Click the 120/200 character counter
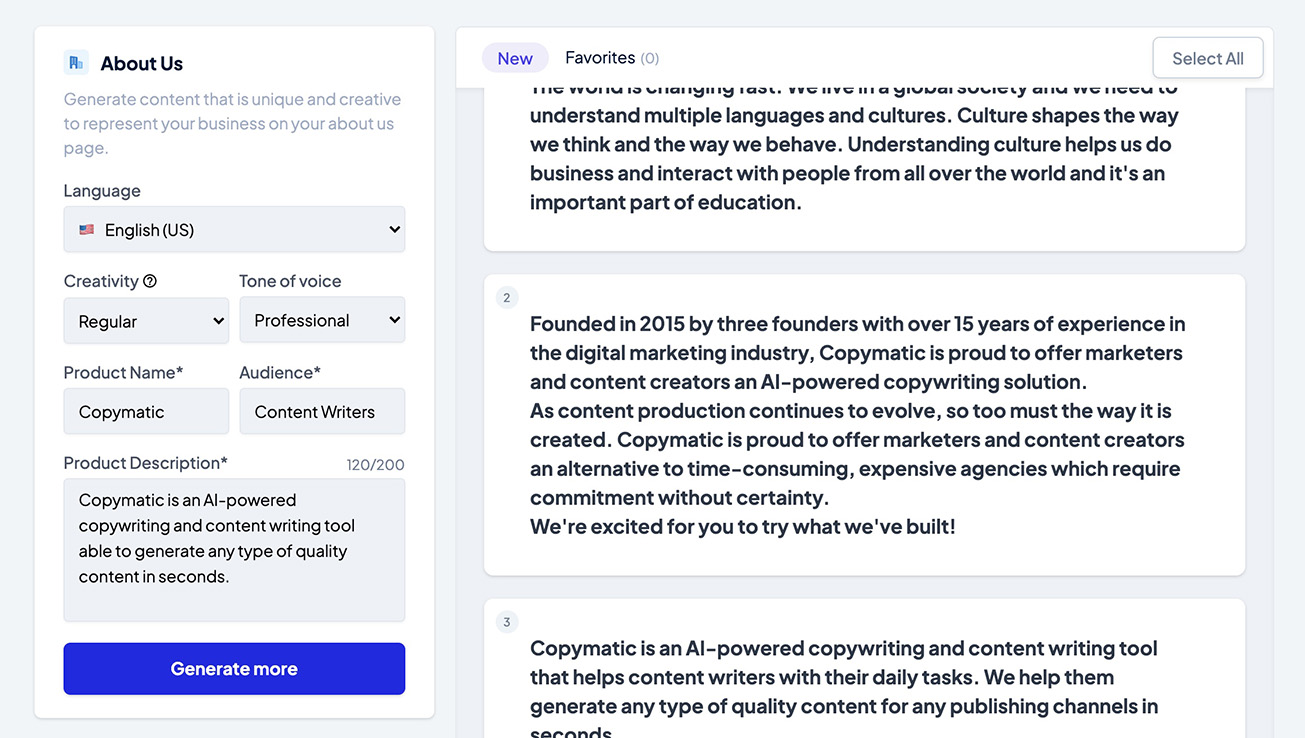 click(375, 464)
